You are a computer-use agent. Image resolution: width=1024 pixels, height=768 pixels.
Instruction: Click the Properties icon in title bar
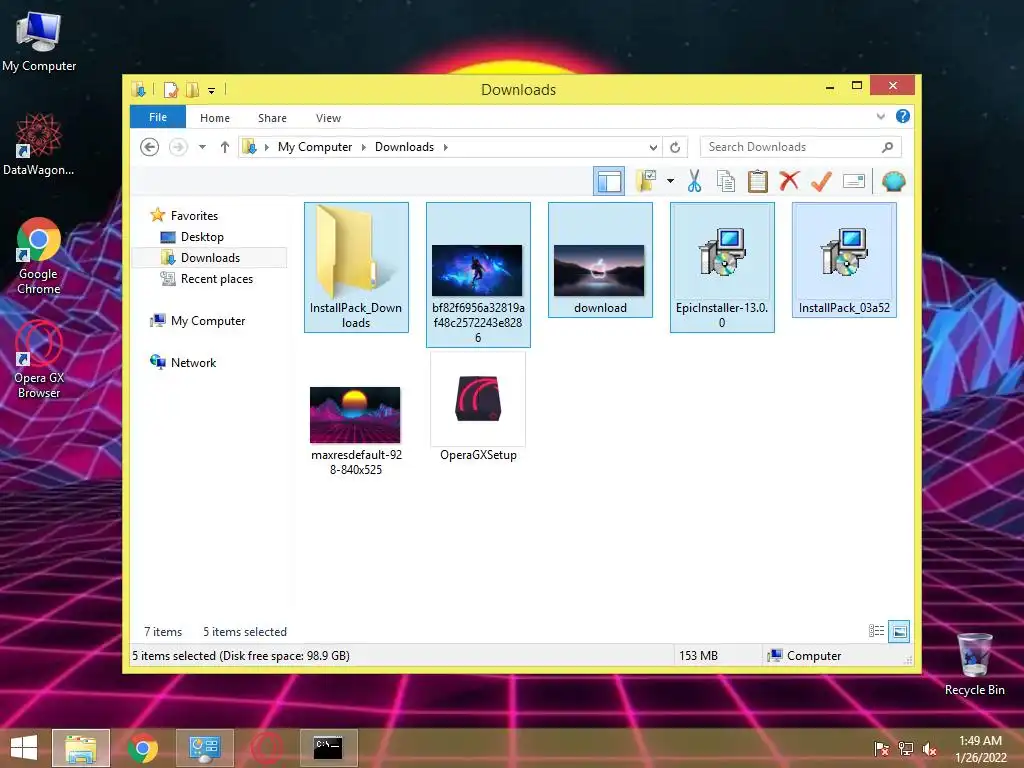[170, 89]
